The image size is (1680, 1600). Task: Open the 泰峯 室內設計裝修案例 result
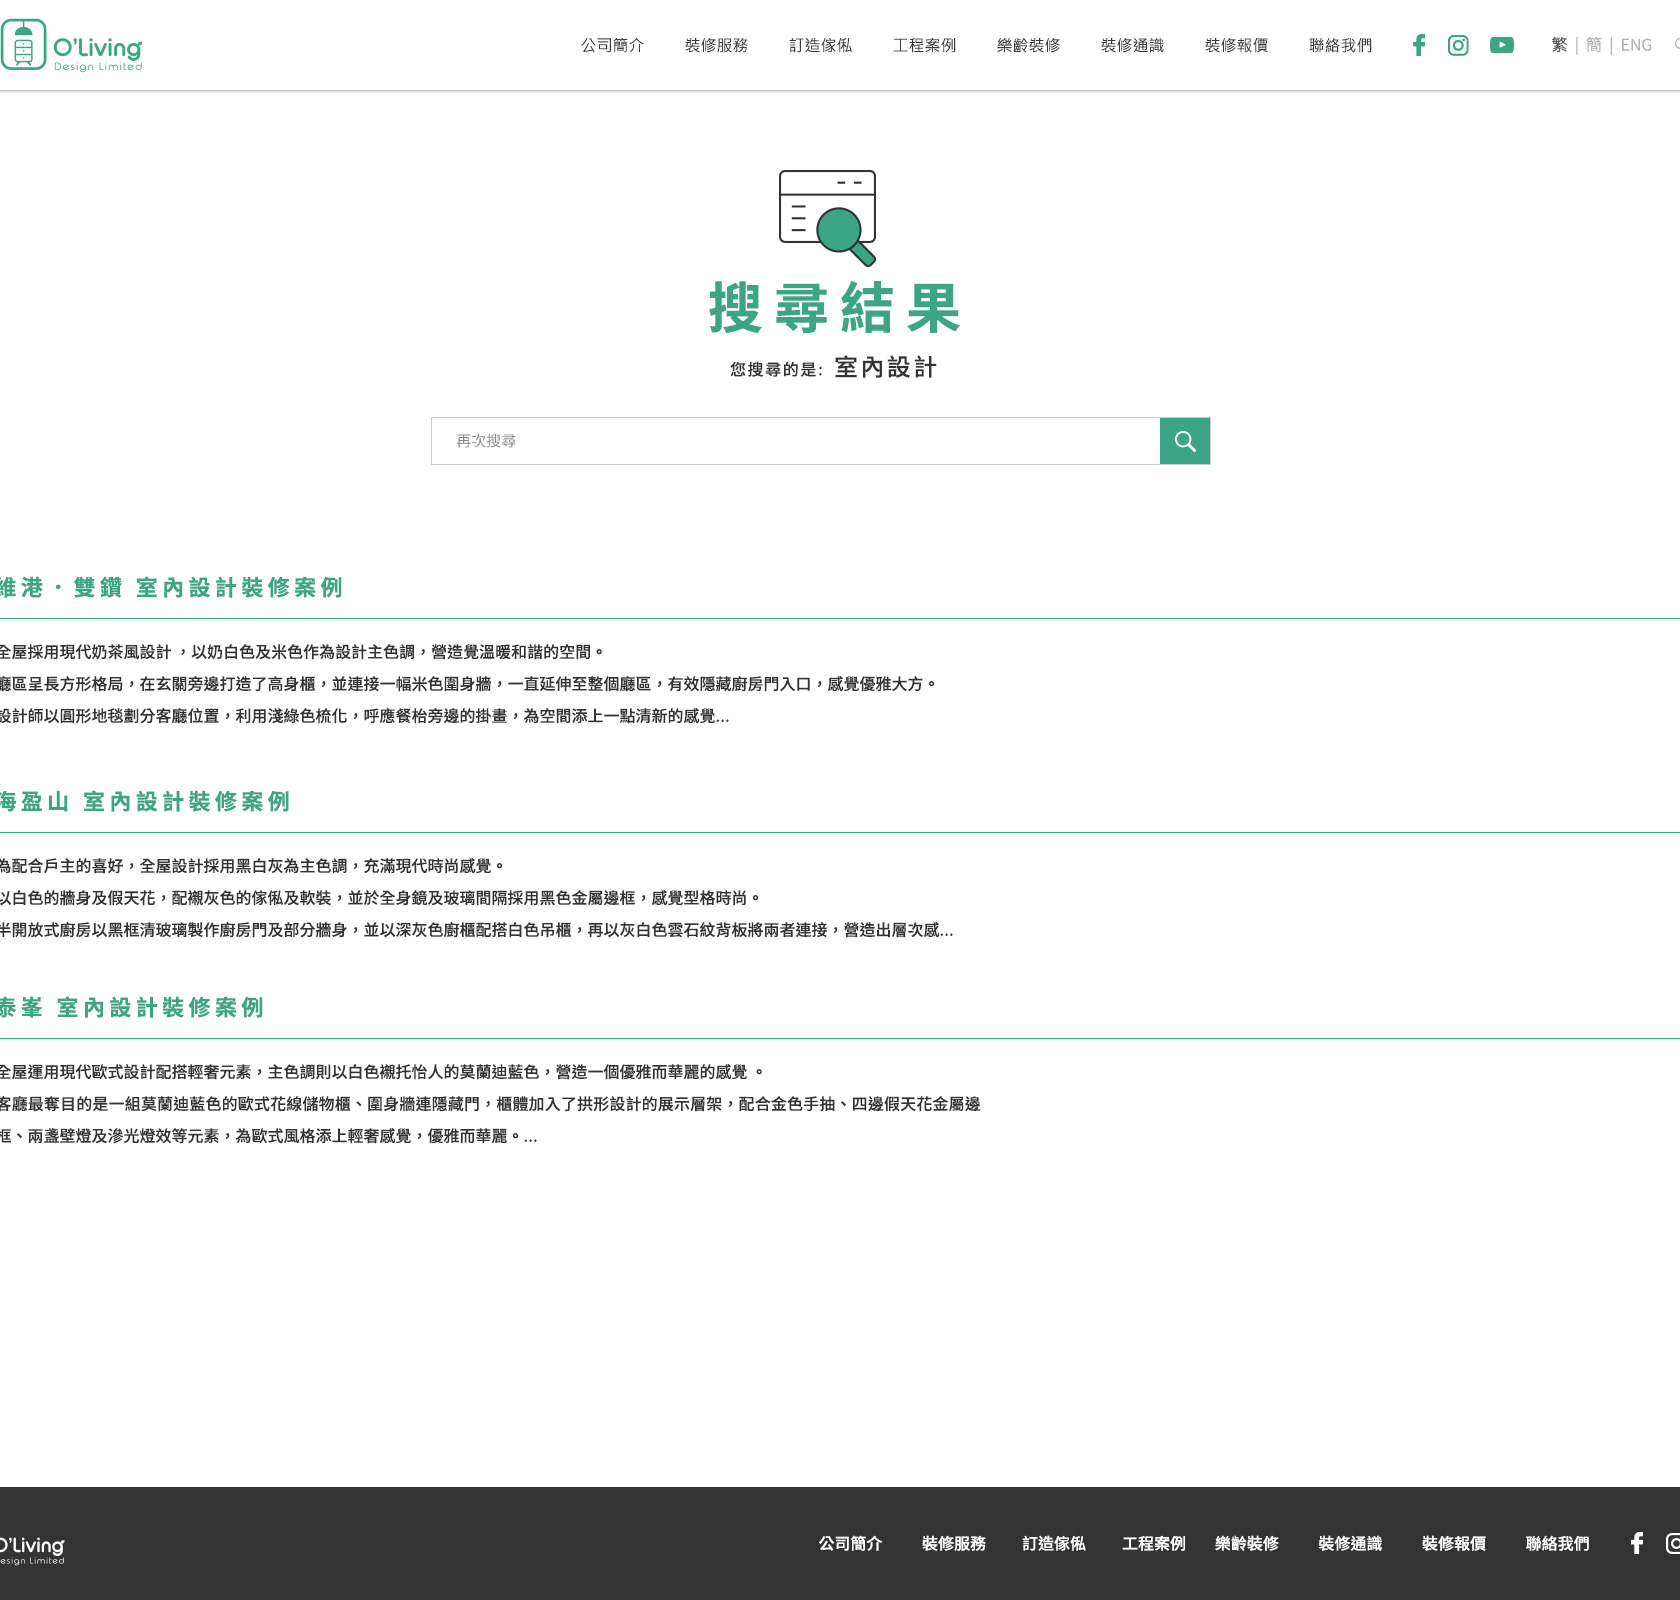pyautogui.click(x=132, y=1008)
